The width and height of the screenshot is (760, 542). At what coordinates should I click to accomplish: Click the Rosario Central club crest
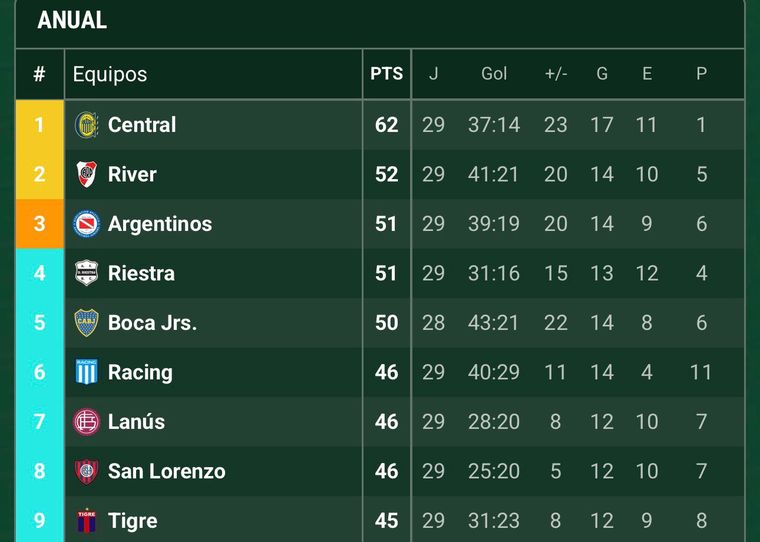click(87, 125)
